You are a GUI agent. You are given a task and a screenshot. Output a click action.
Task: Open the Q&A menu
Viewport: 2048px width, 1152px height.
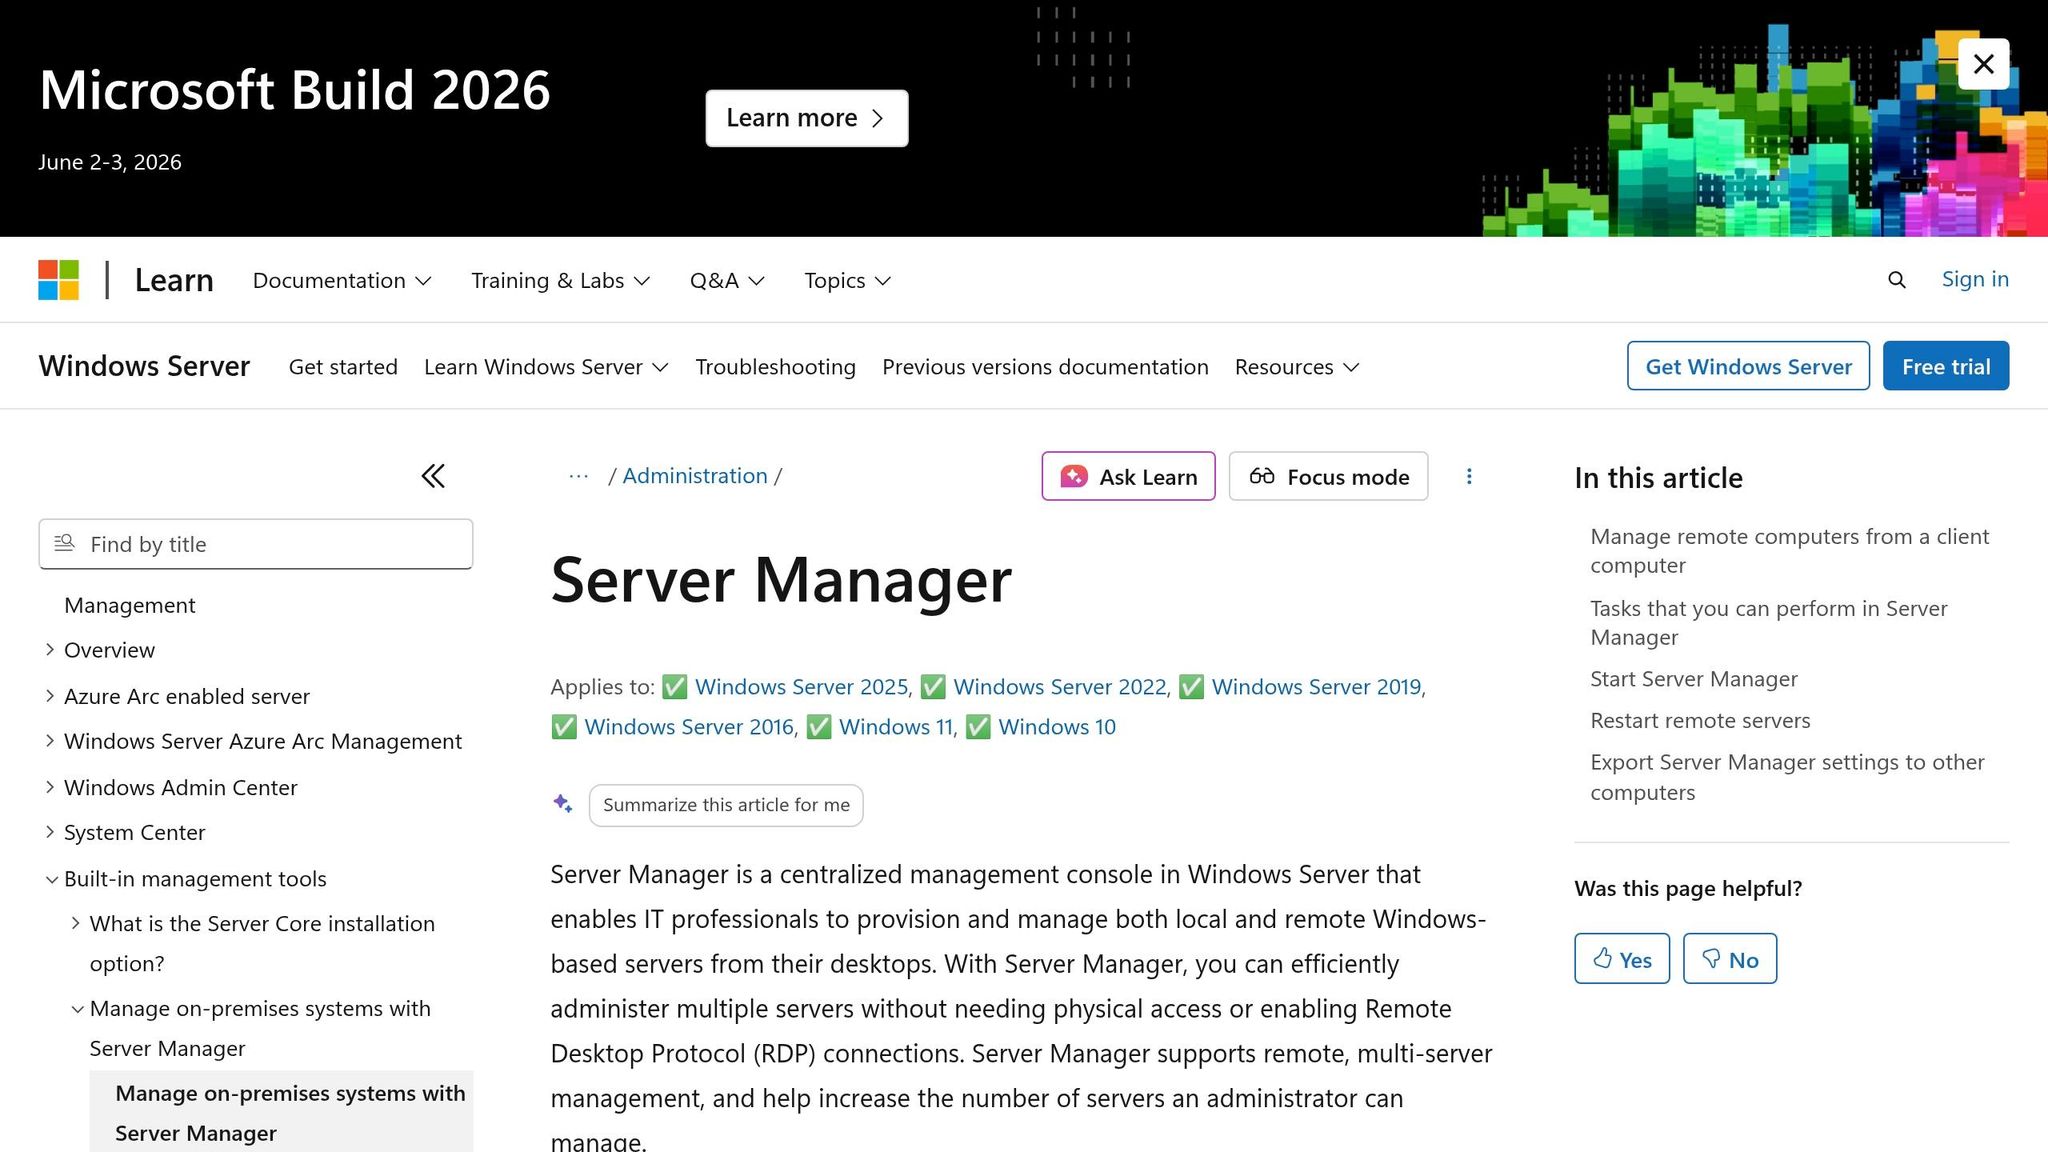click(x=726, y=280)
